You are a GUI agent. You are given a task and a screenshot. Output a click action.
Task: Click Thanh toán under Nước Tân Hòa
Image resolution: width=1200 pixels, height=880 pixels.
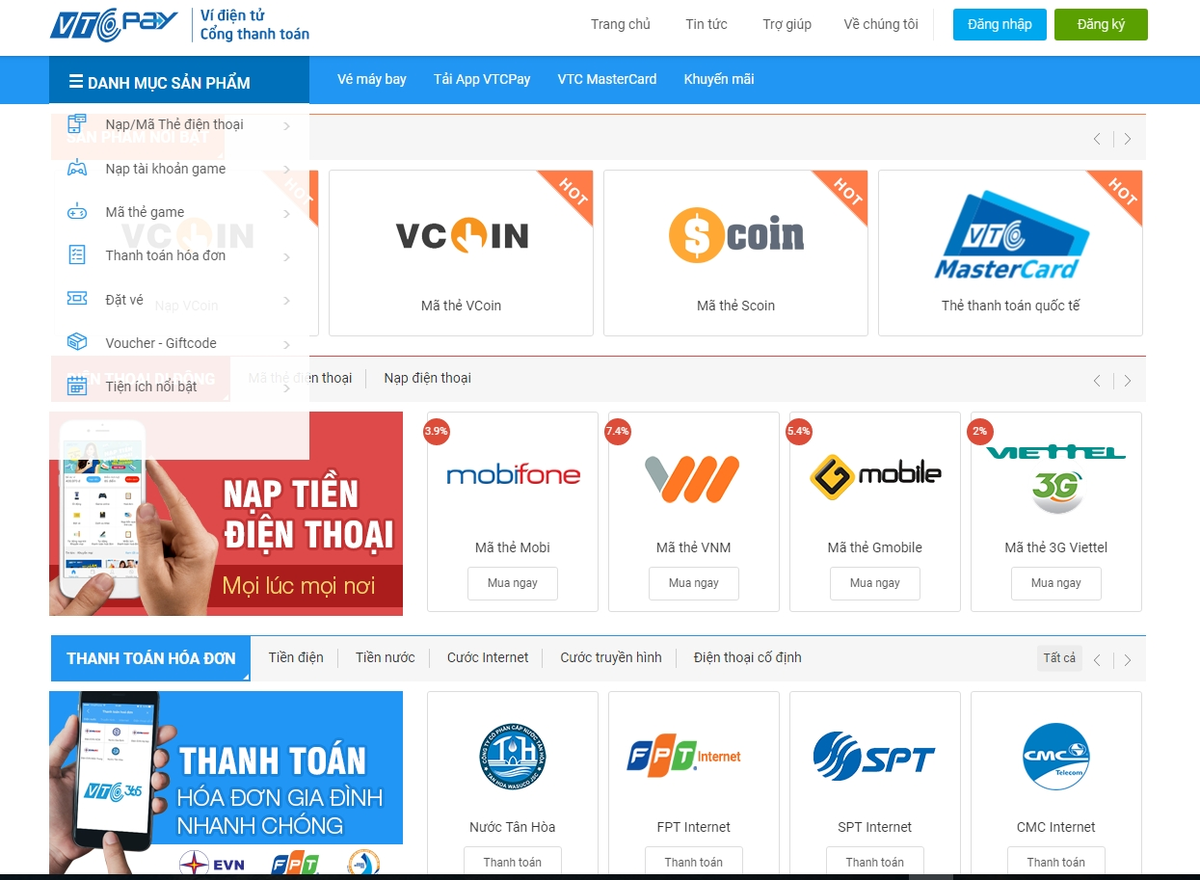[512, 862]
